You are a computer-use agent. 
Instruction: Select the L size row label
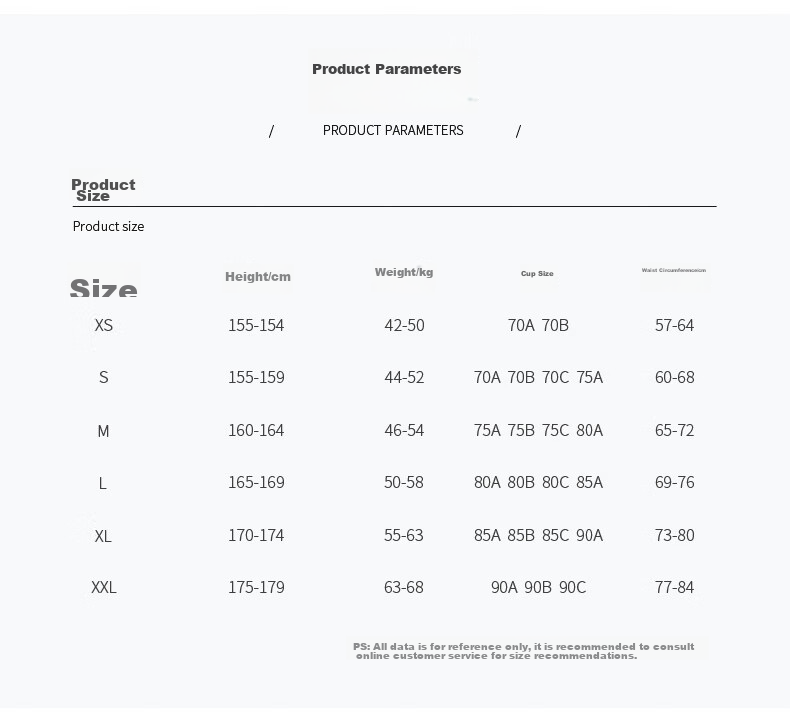point(103,484)
